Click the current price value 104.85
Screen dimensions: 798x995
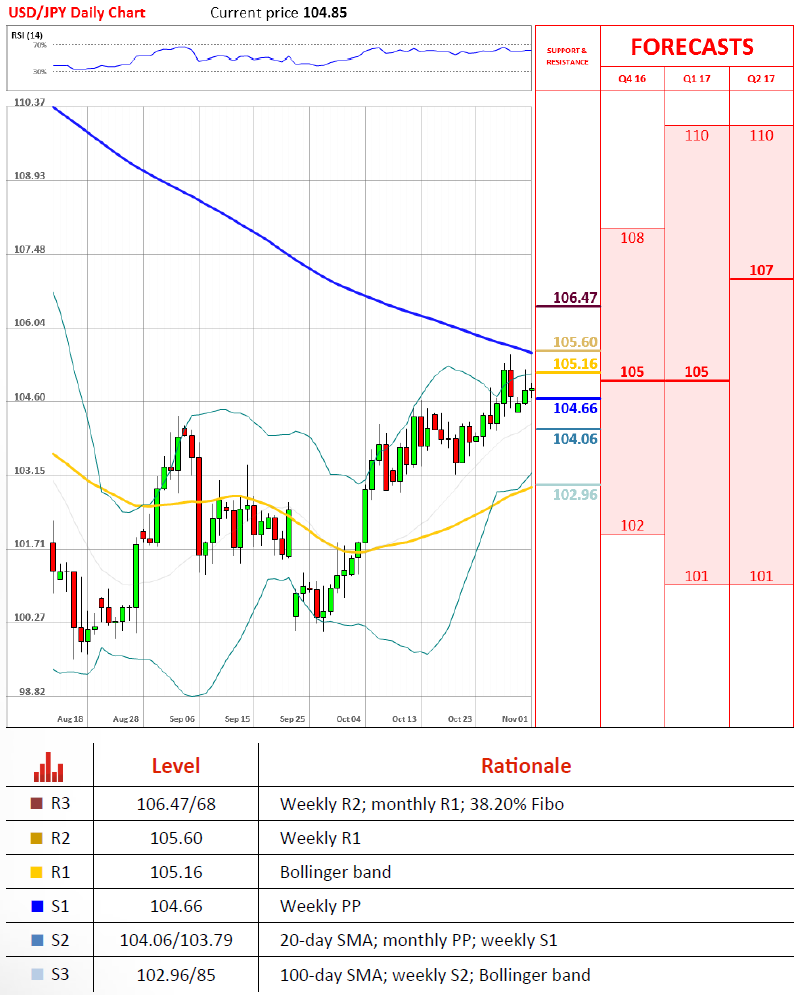(x=325, y=13)
